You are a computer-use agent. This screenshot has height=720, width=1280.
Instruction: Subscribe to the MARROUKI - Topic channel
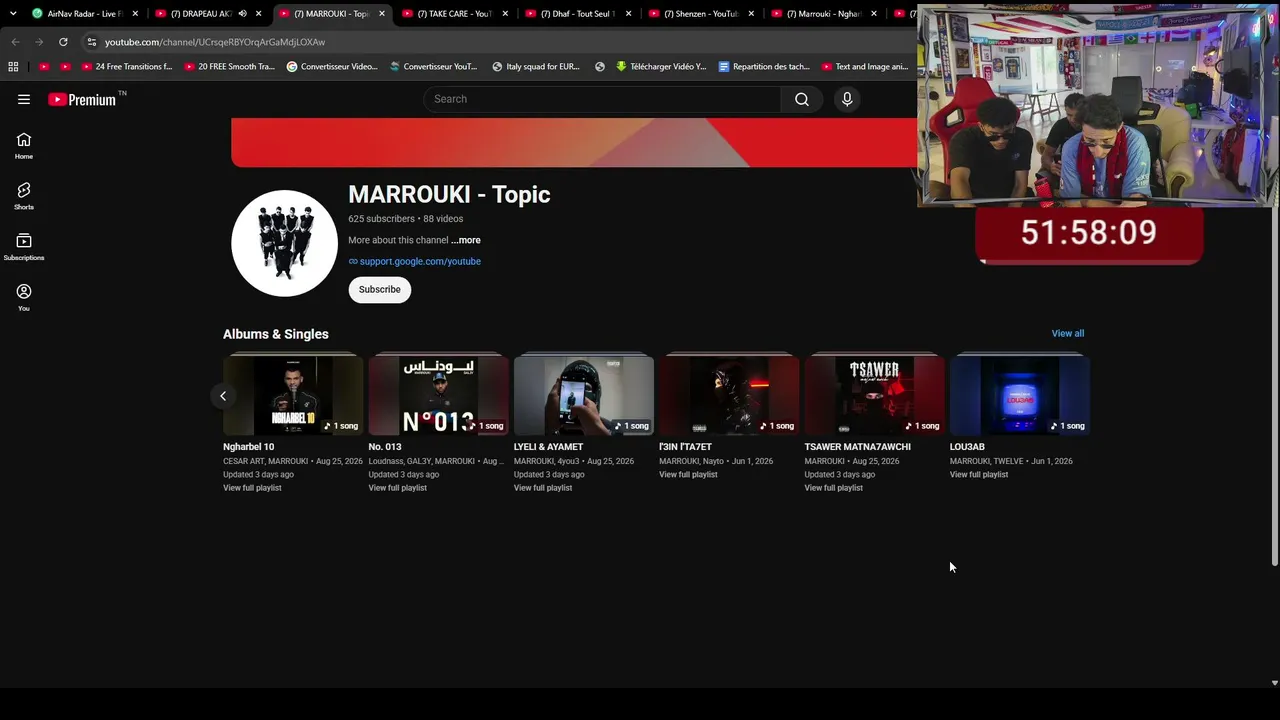380,289
